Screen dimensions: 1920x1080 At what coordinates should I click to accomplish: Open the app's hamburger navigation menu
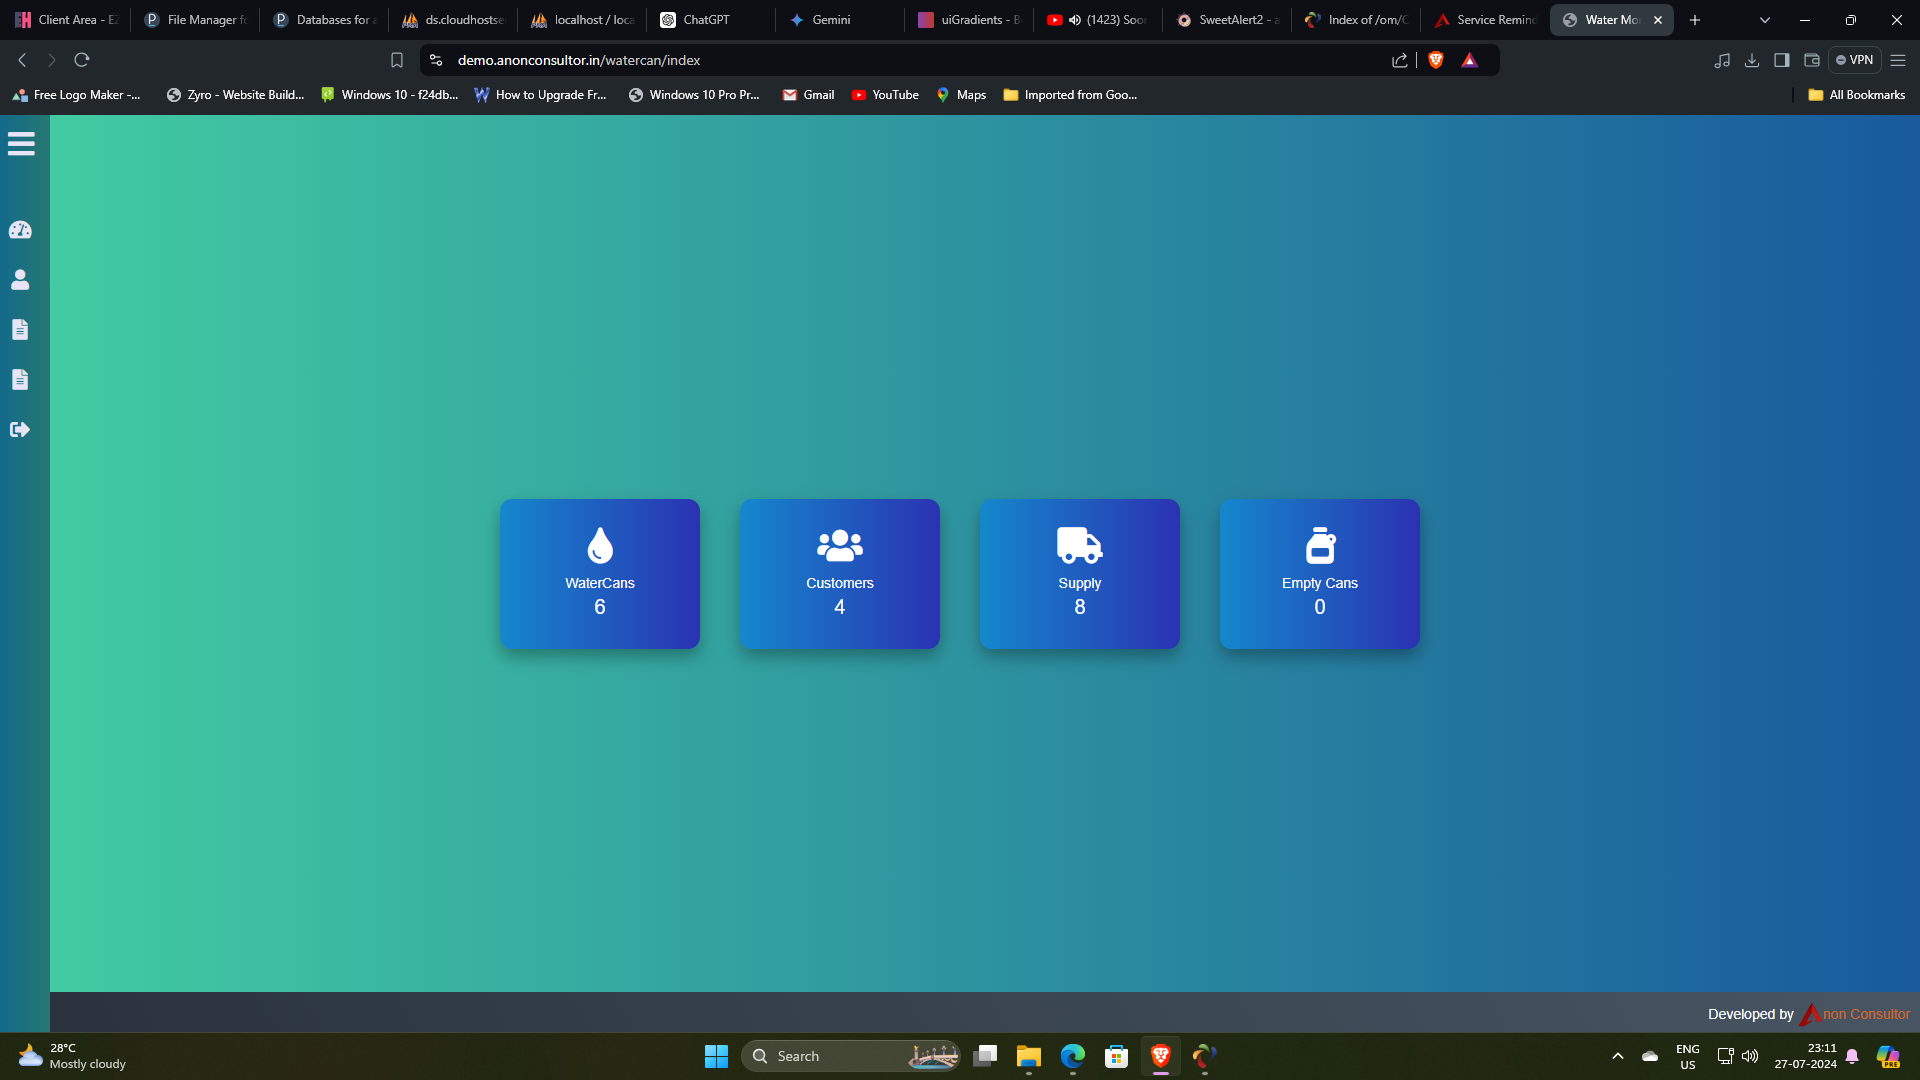click(x=21, y=143)
